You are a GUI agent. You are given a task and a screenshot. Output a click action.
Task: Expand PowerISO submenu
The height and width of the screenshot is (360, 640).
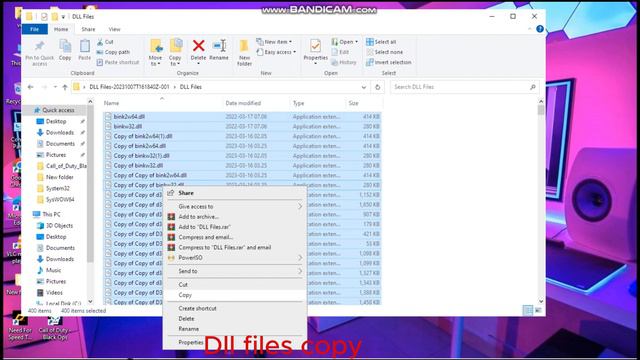coord(235,258)
